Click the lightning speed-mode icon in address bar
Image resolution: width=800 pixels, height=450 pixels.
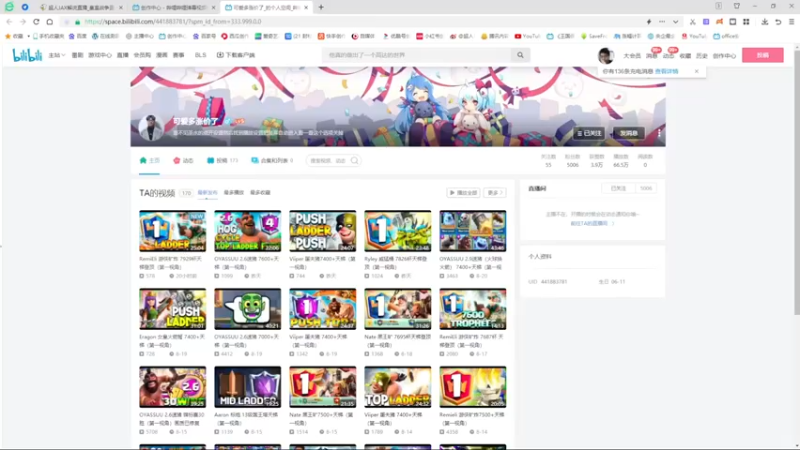click(x=648, y=22)
